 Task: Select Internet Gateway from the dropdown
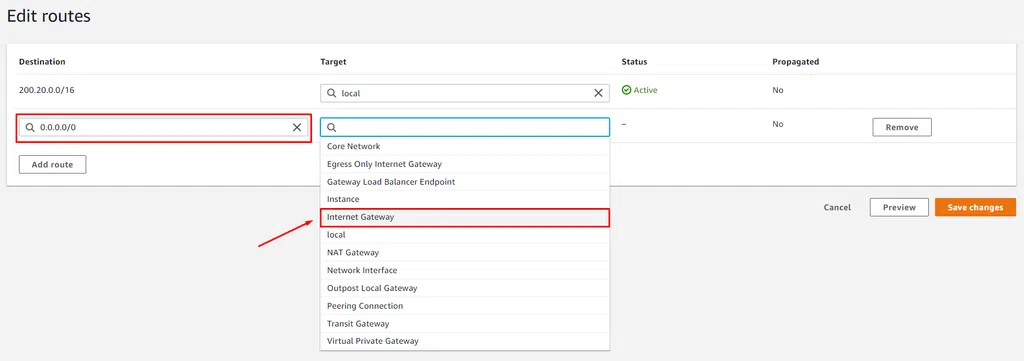pos(465,217)
